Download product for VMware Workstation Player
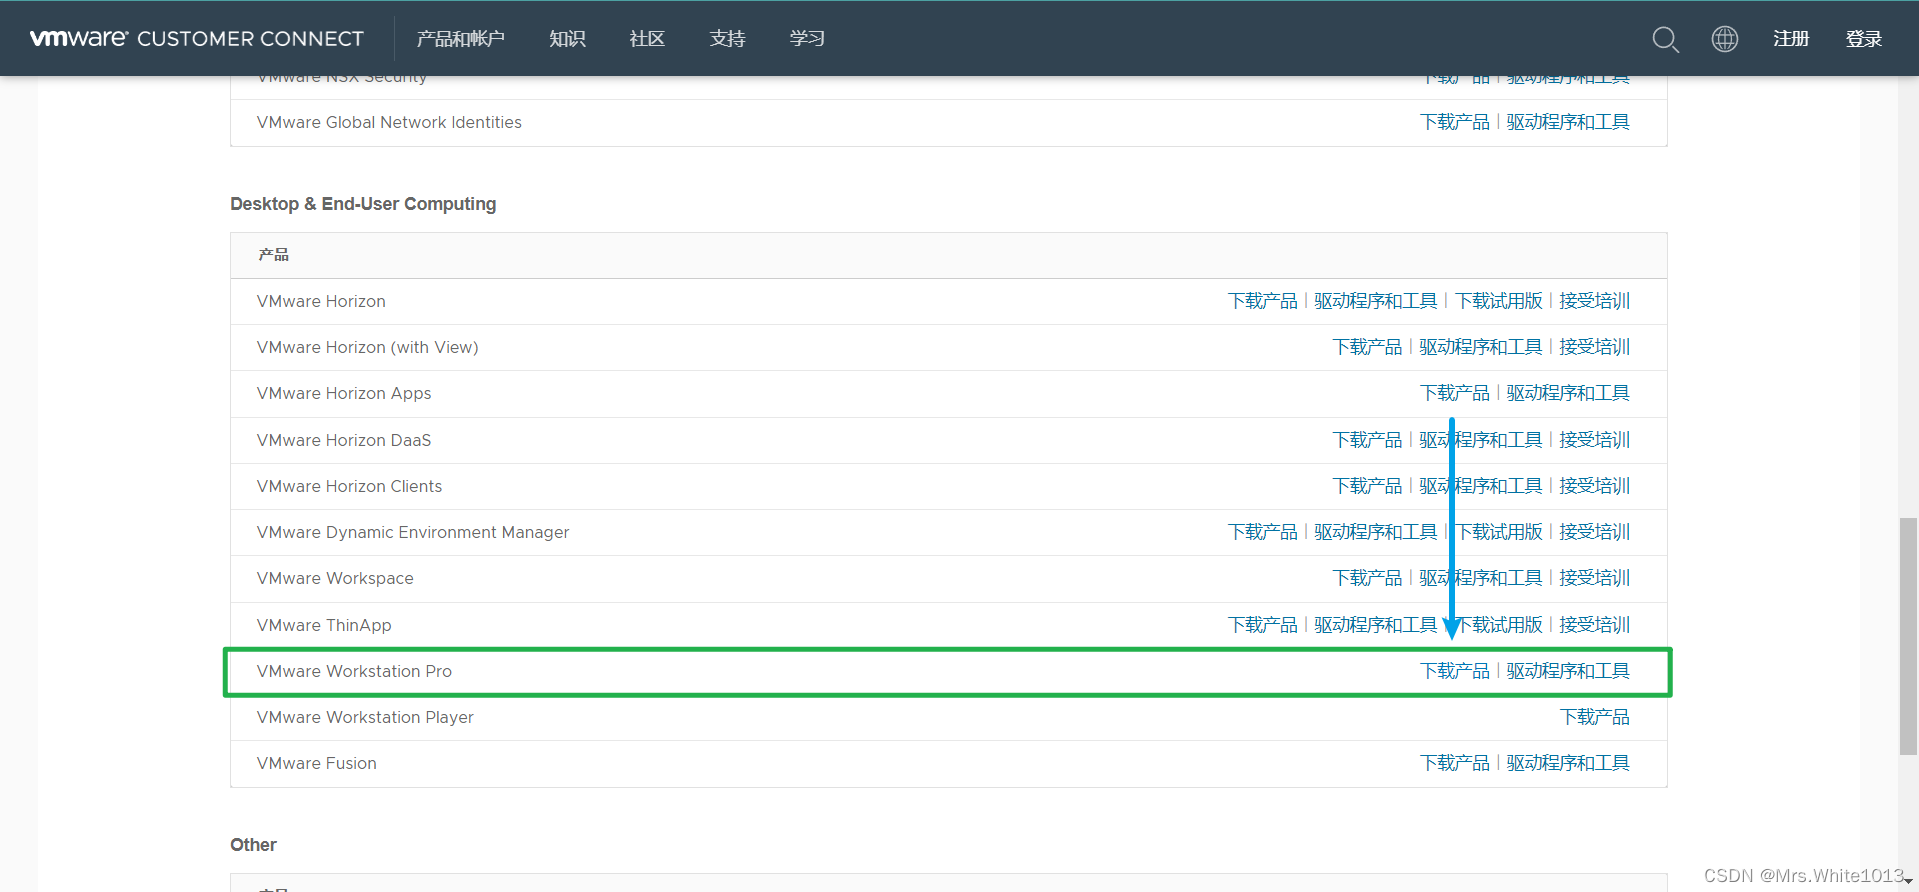 point(1595,717)
